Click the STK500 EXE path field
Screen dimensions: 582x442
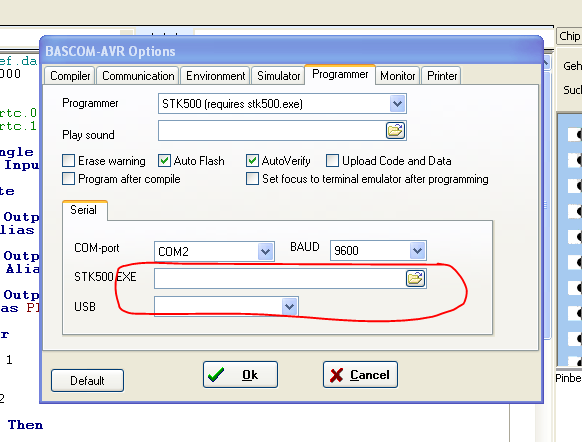(280, 278)
